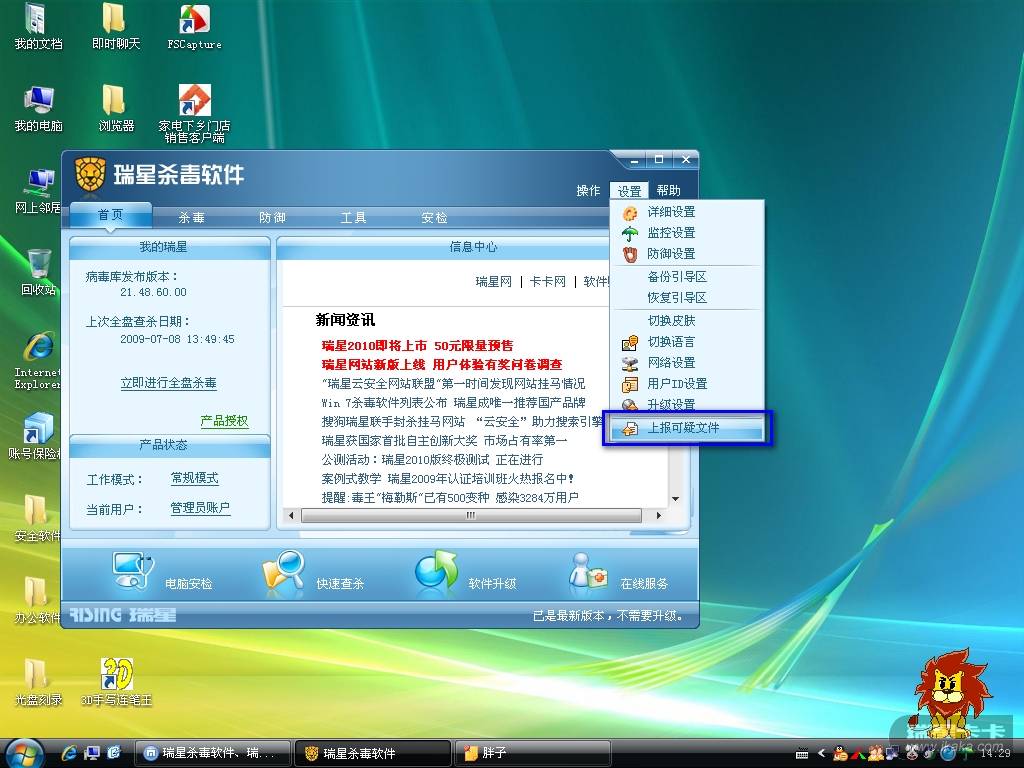The image size is (1024, 768).
Task: Switch to the 胖子 taskbar folder window
Action: coord(532,753)
